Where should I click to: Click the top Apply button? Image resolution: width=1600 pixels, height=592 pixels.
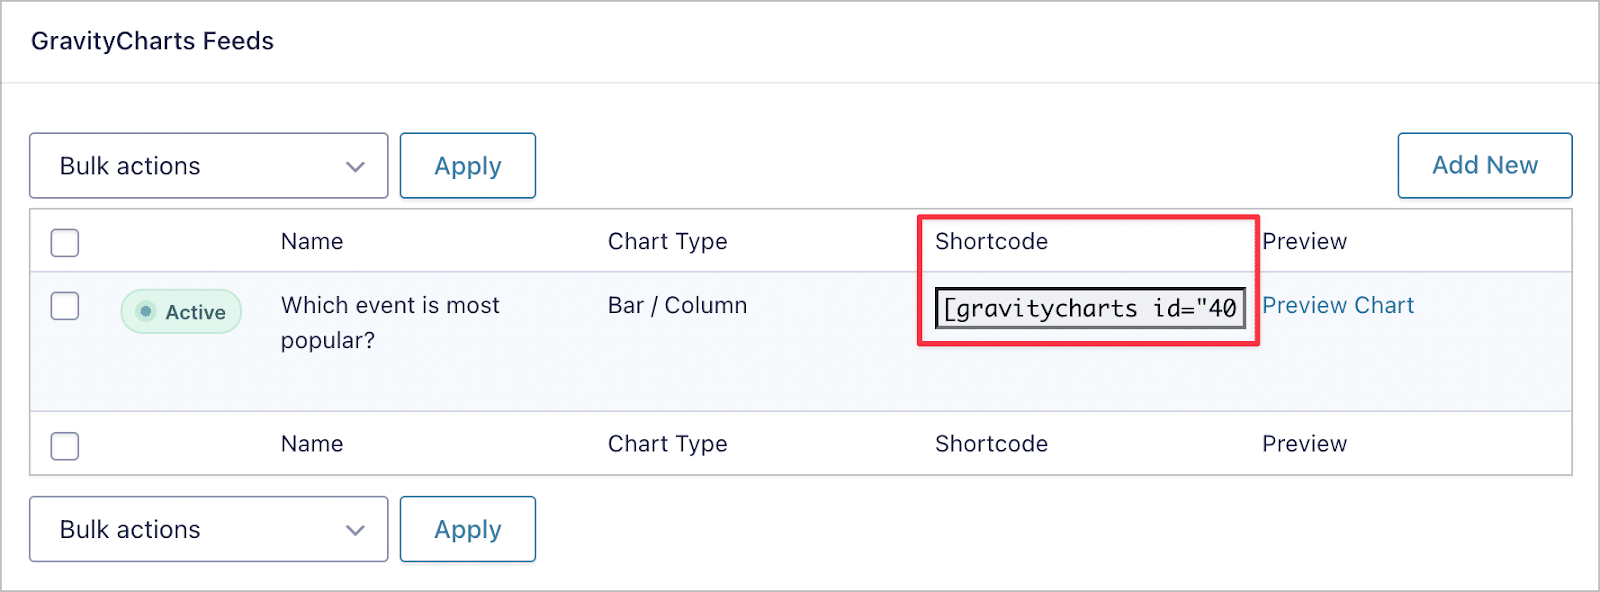pyautogui.click(x=467, y=165)
